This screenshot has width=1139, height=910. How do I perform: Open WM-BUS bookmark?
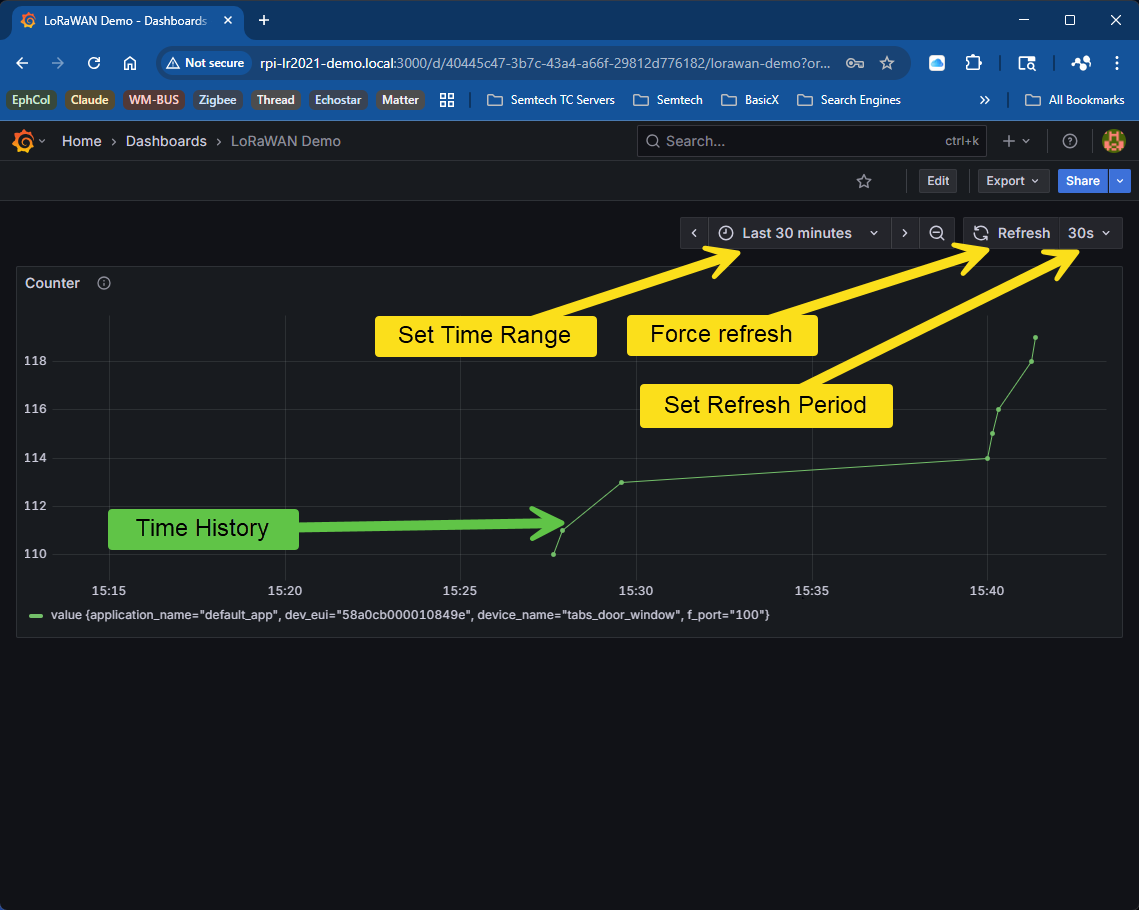coord(154,100)
